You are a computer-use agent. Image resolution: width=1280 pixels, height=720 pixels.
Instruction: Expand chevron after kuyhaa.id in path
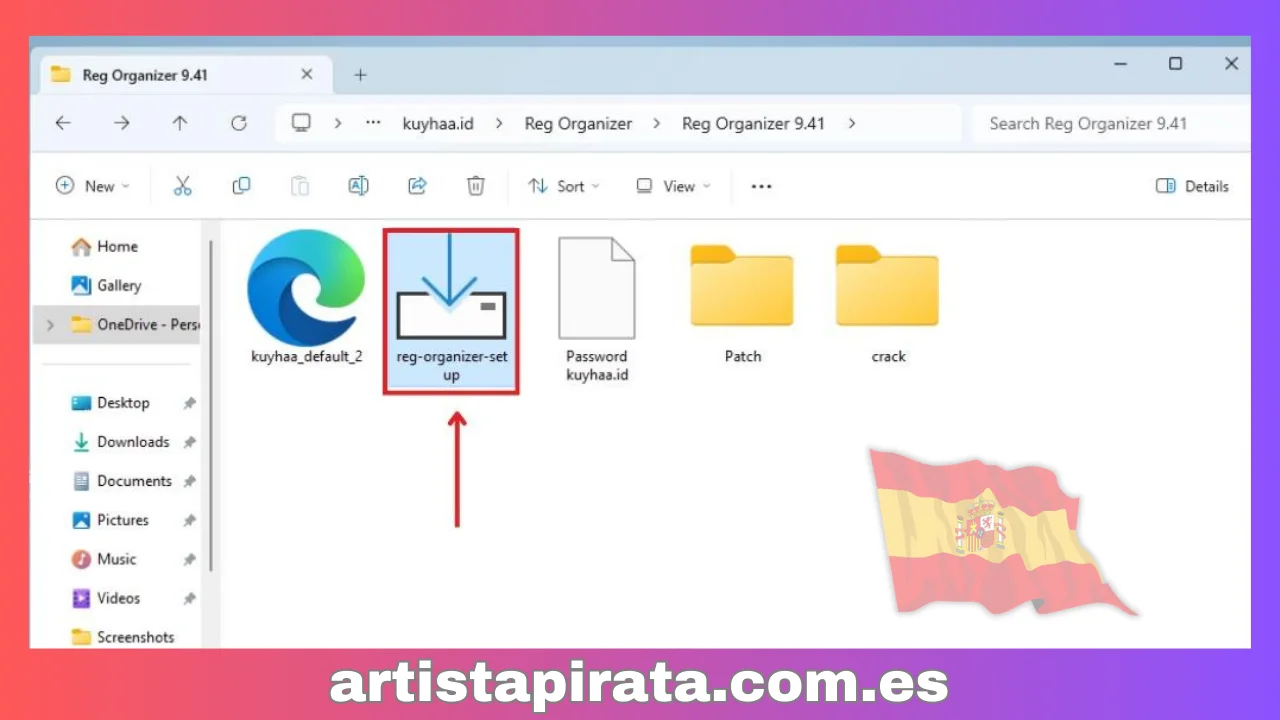point(499,123)
